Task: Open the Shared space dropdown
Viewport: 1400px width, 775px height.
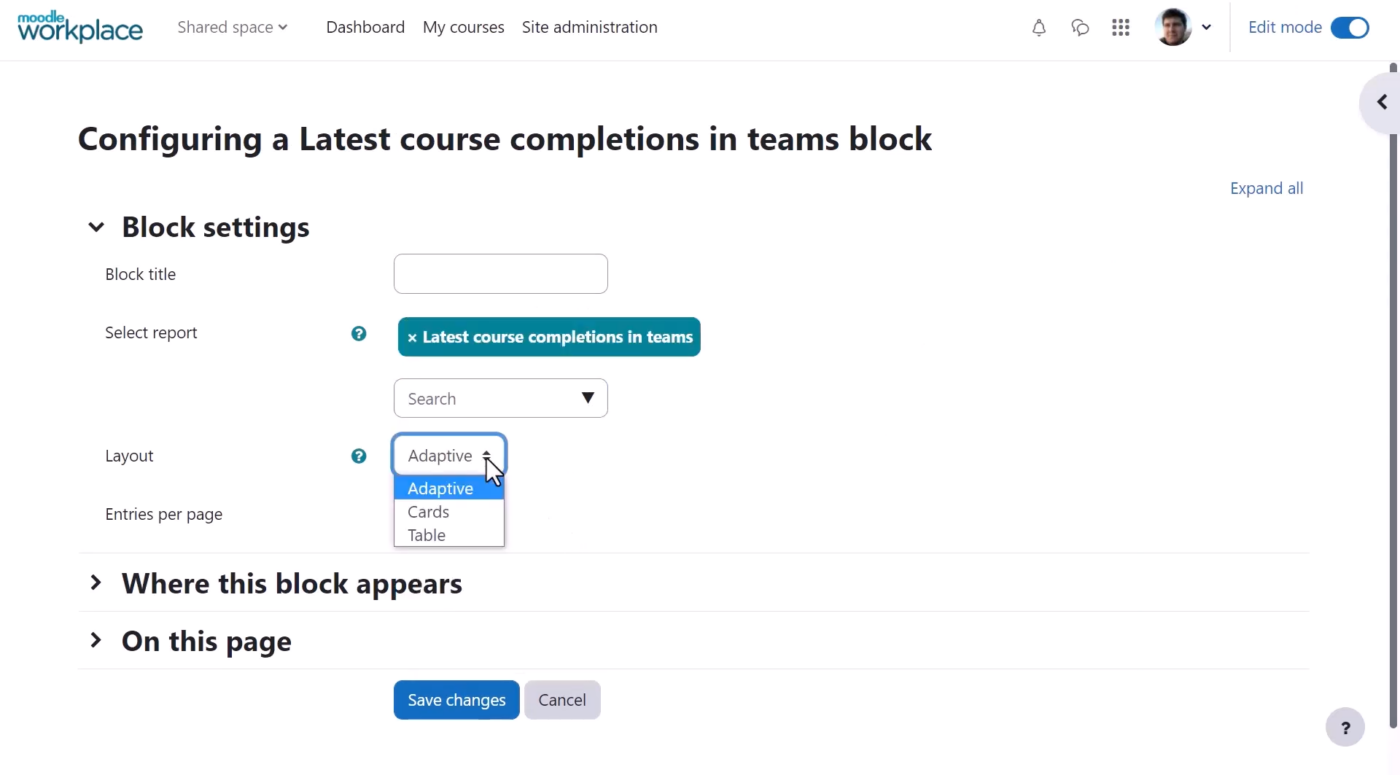Action: (x=232, y=27)
